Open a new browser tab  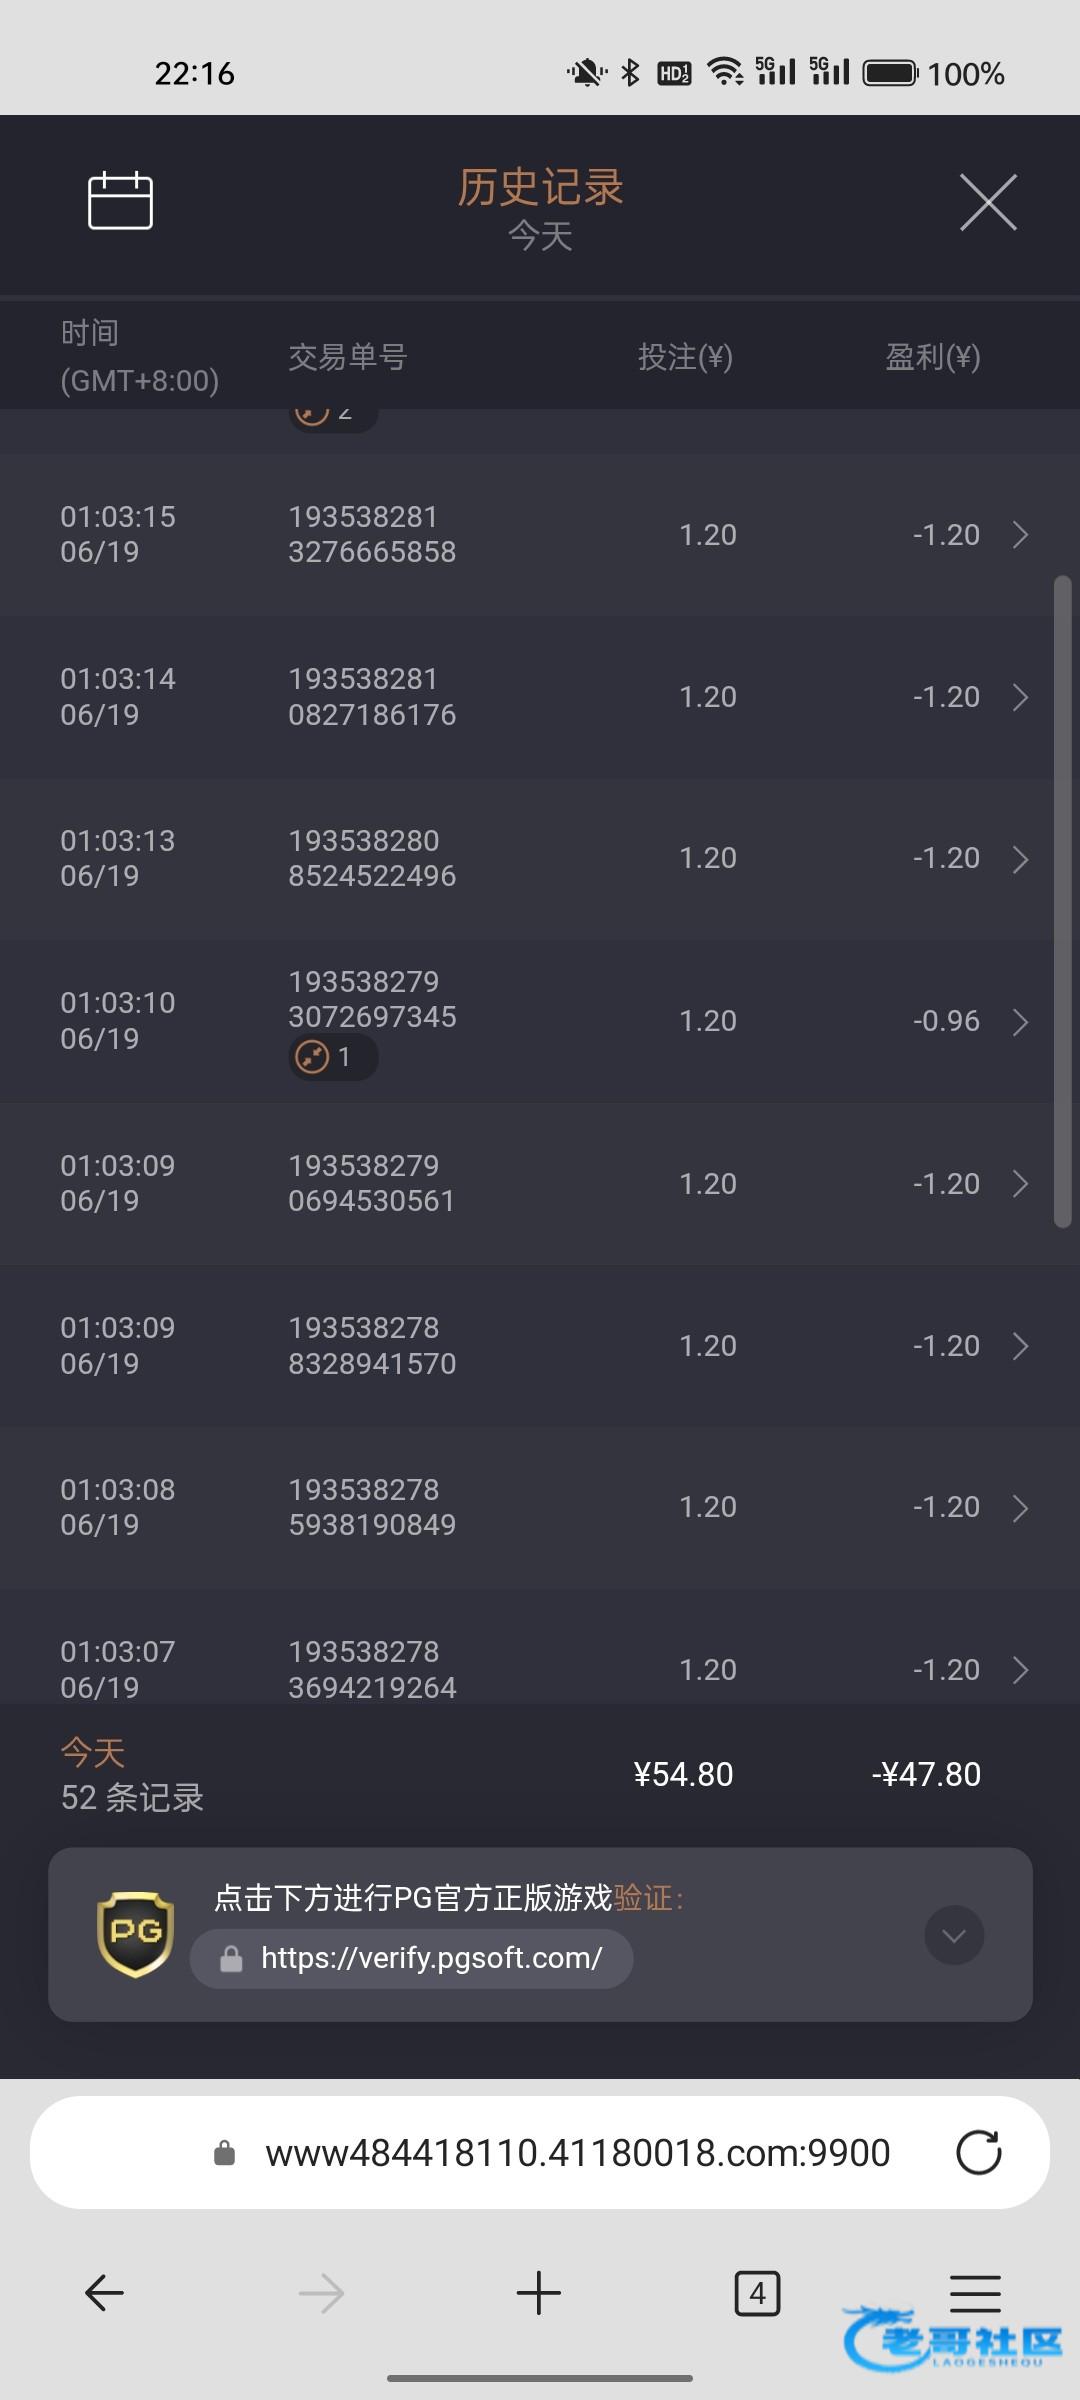click(539, 2292)
